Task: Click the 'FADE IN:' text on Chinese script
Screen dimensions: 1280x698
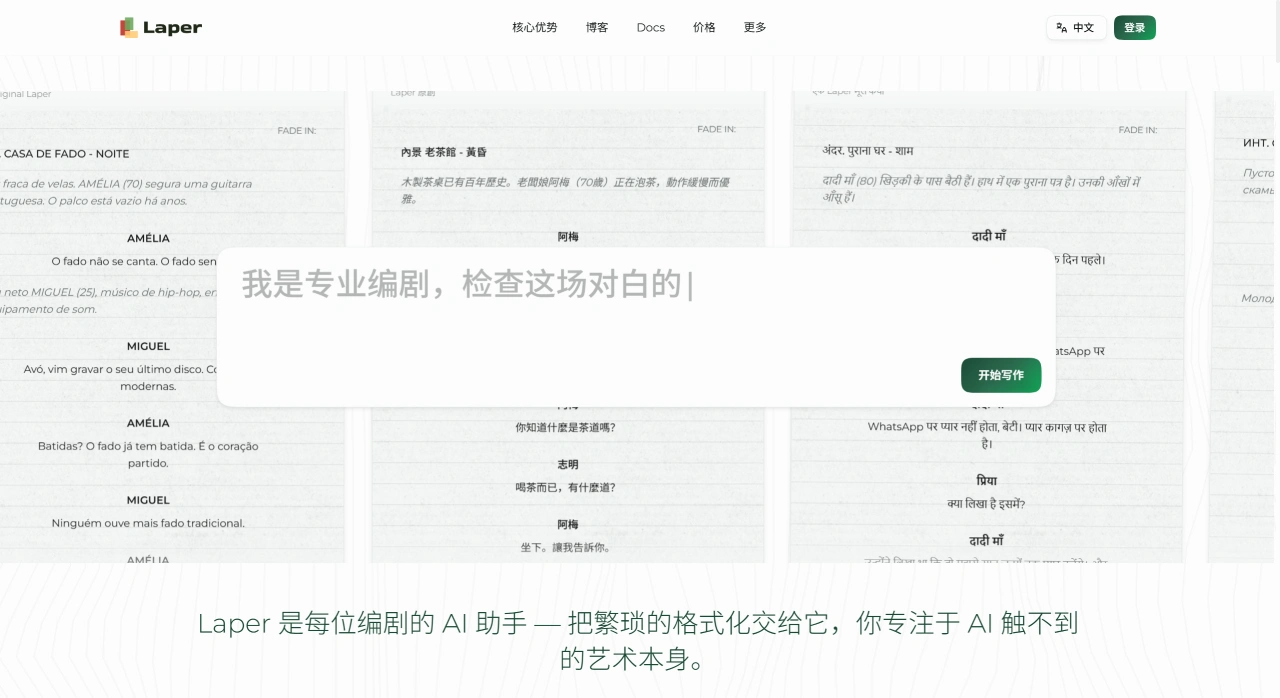Action: click(716, 129)
